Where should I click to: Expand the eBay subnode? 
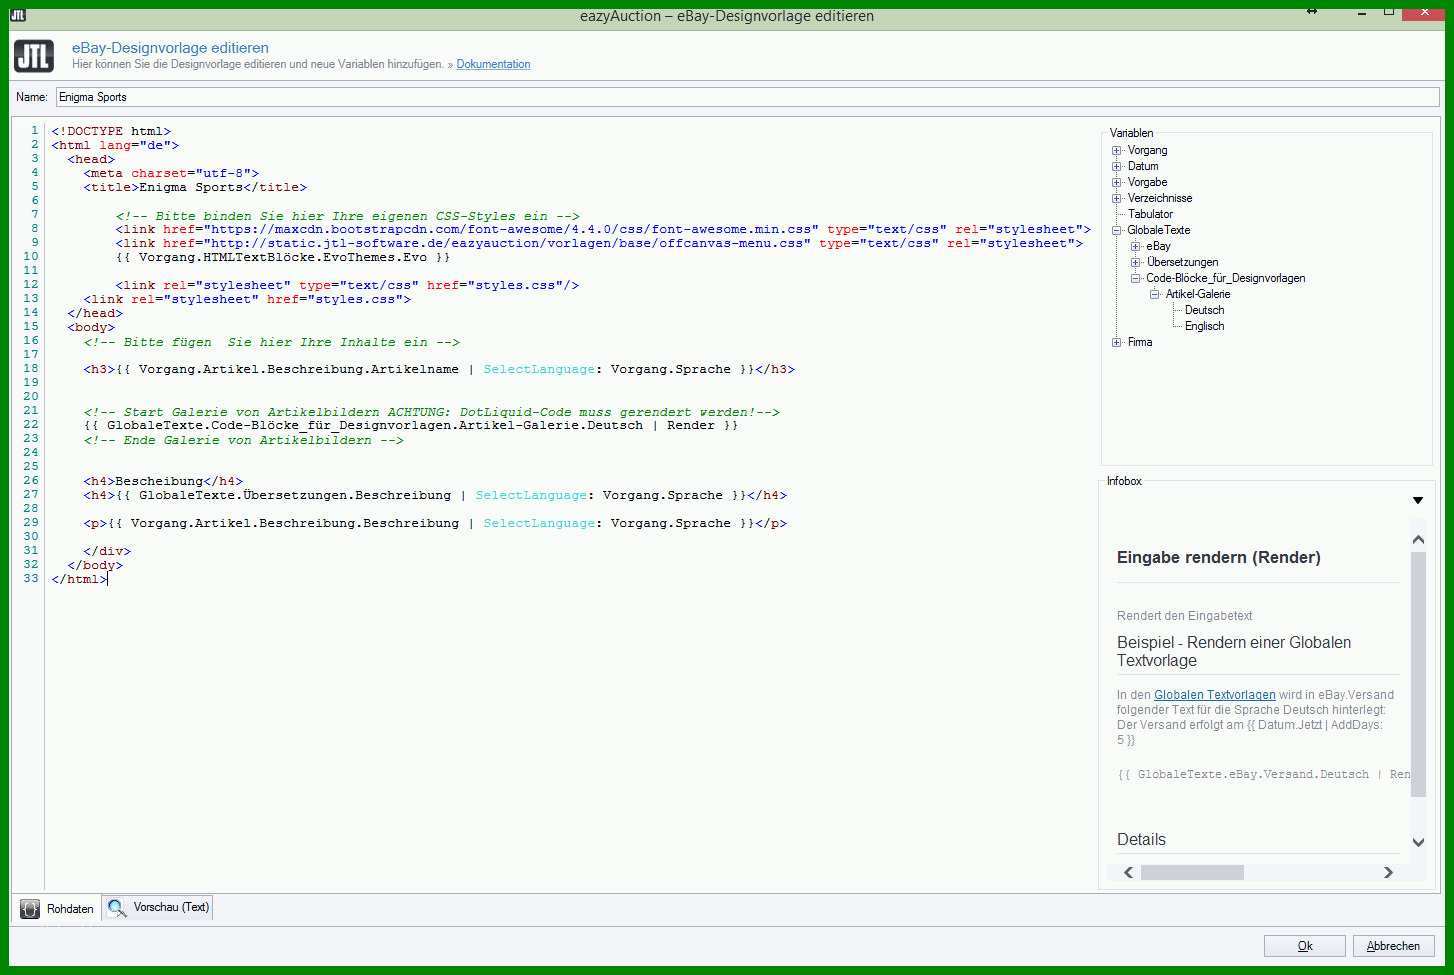coord(1135,246)
